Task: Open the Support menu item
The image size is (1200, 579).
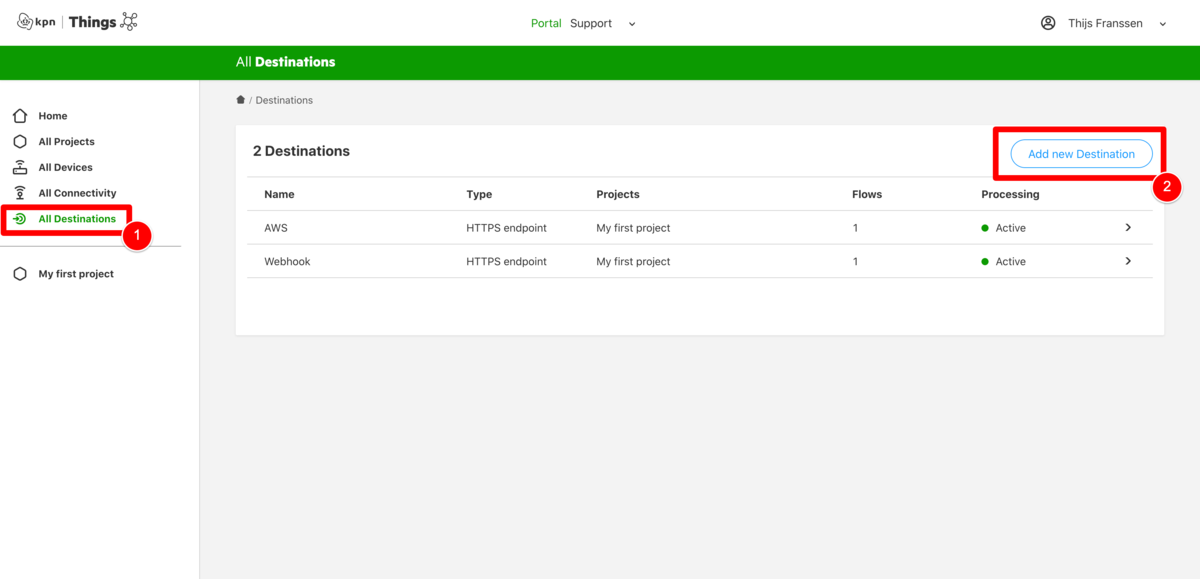Action: (591, 23)
